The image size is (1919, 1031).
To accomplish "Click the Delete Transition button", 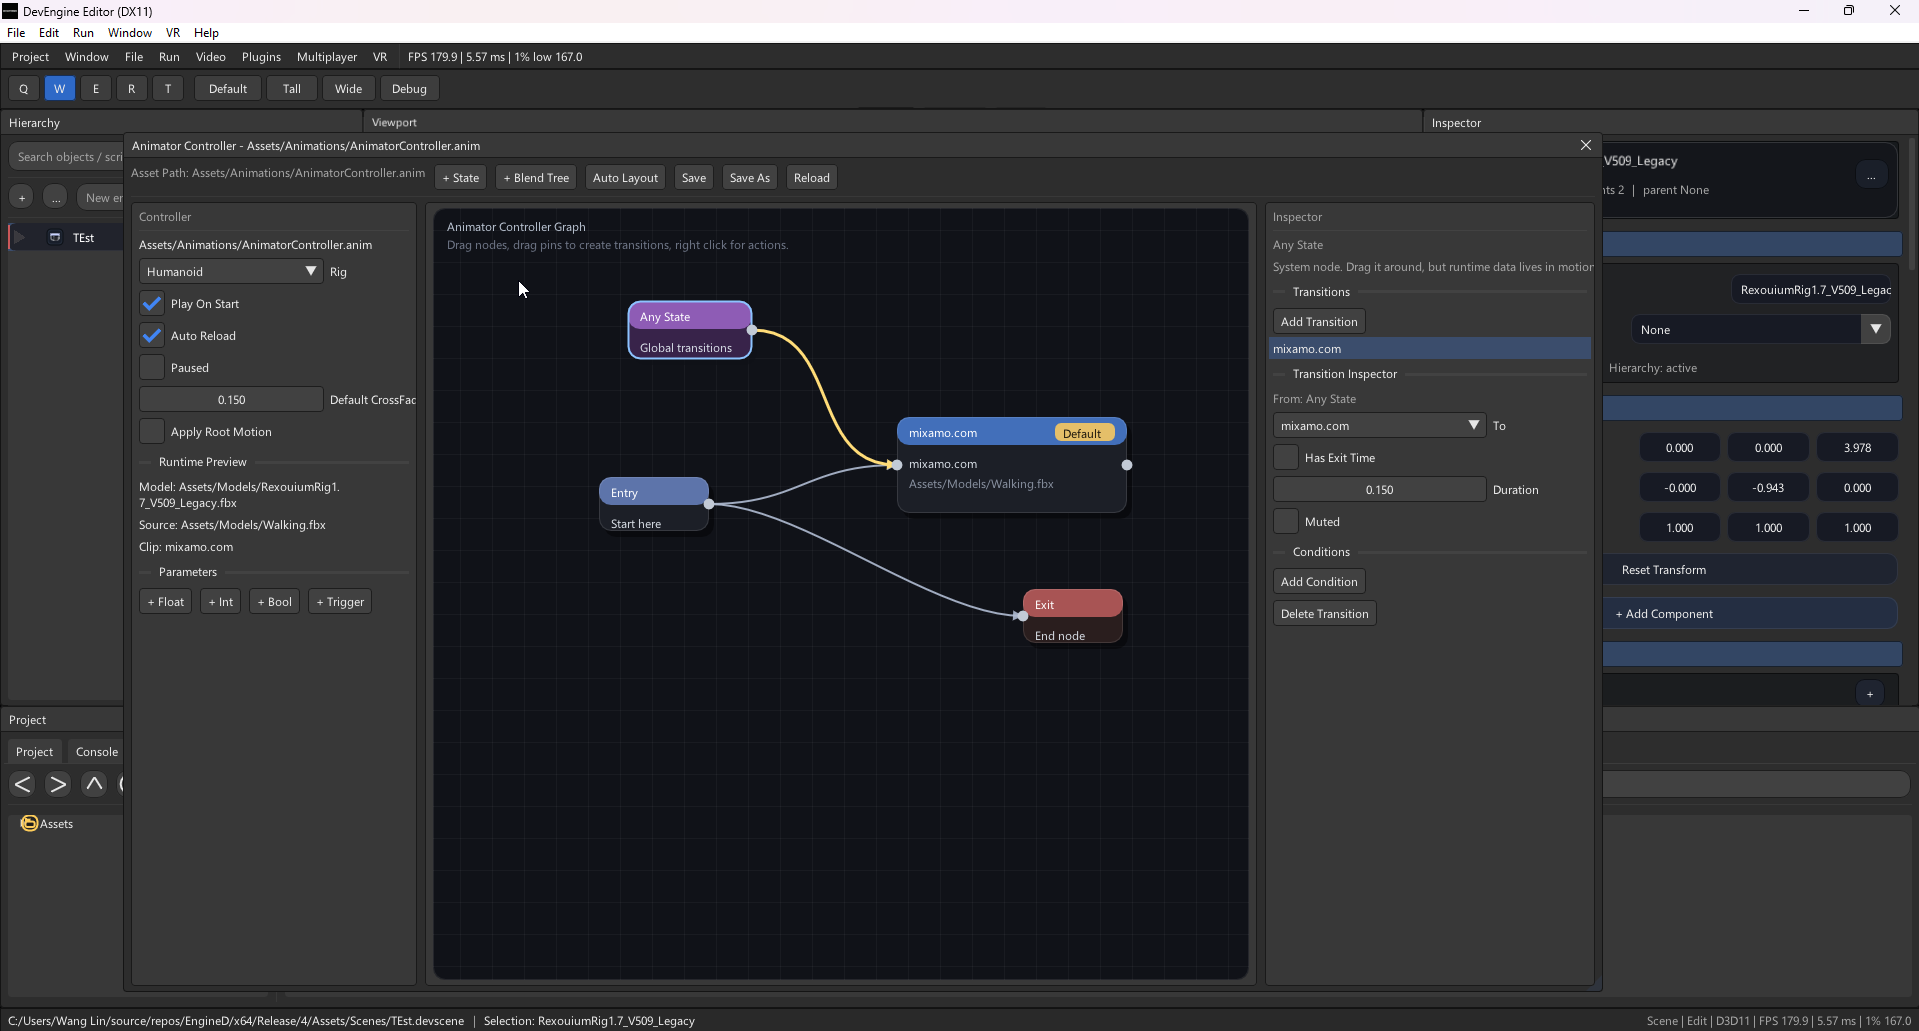I will tap(1325, 614).
